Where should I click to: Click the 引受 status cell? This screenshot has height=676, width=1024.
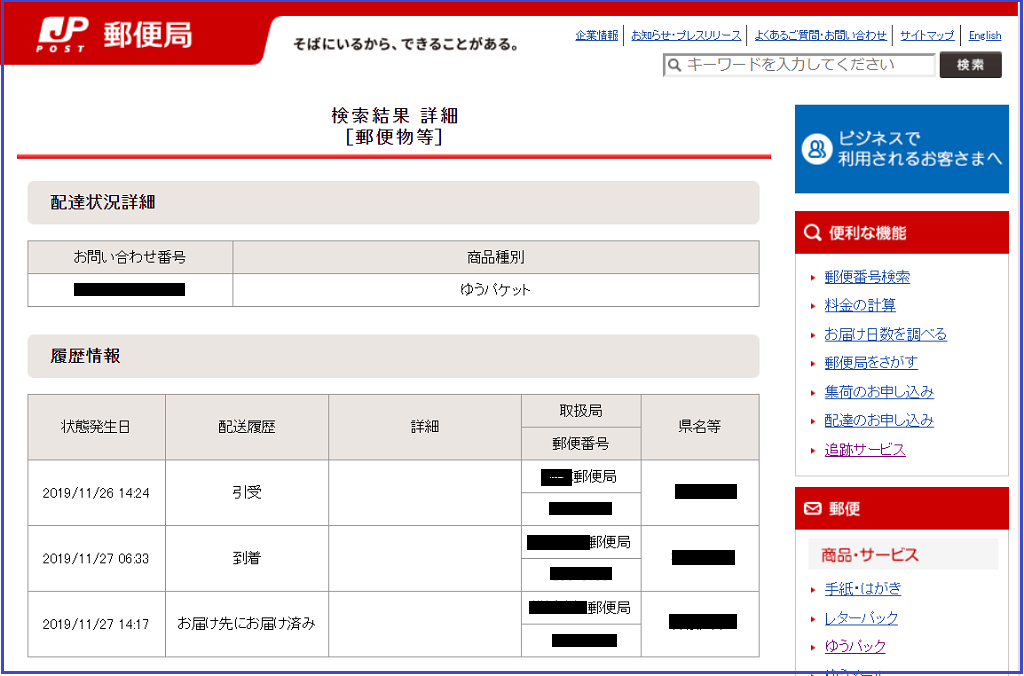[247, 492]
